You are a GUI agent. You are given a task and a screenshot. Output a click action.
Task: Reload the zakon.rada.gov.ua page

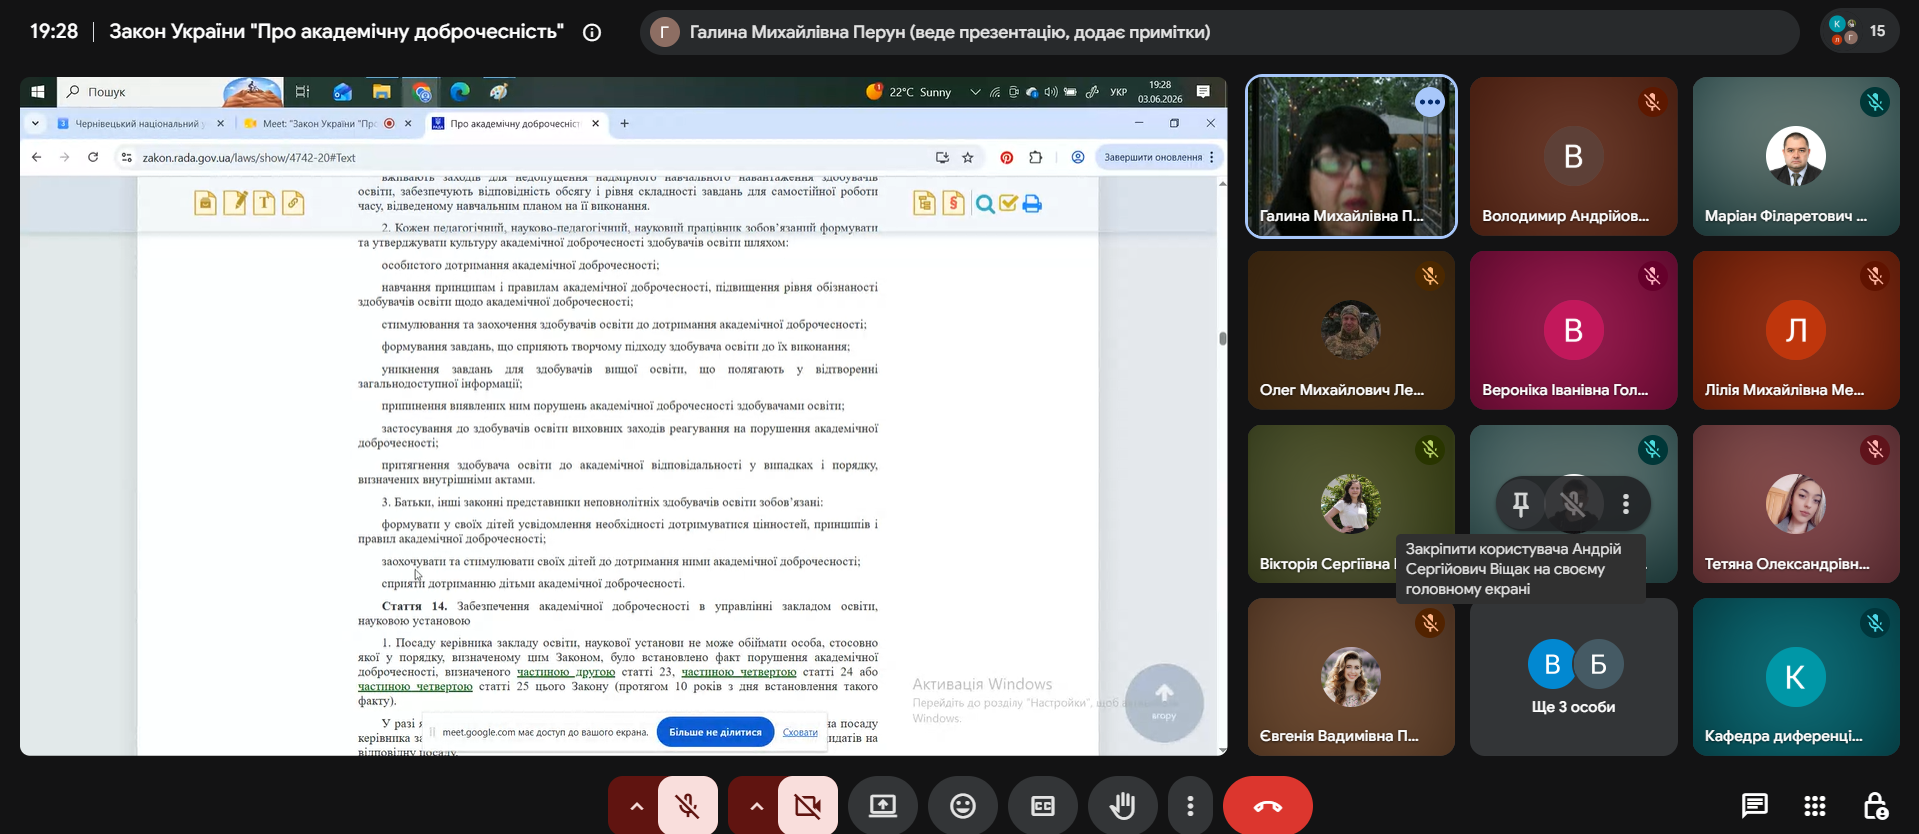pyautogui.click(x=93, y=157)
